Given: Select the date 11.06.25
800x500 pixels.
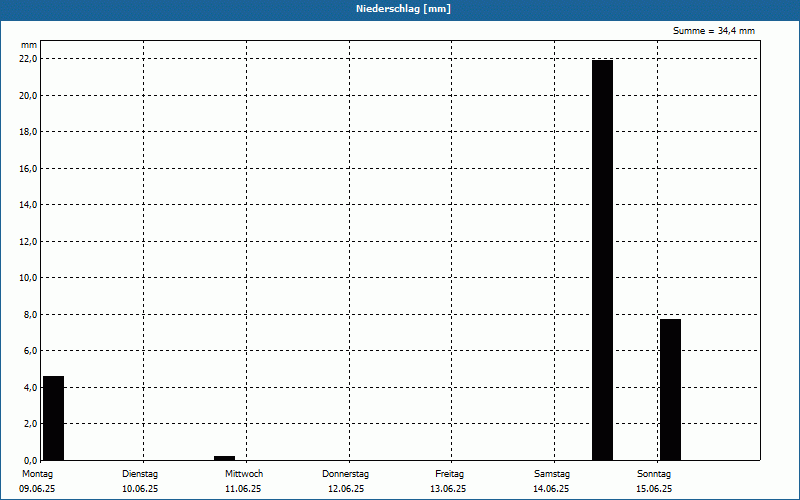Looking at the screenshot, I should 243,489.
